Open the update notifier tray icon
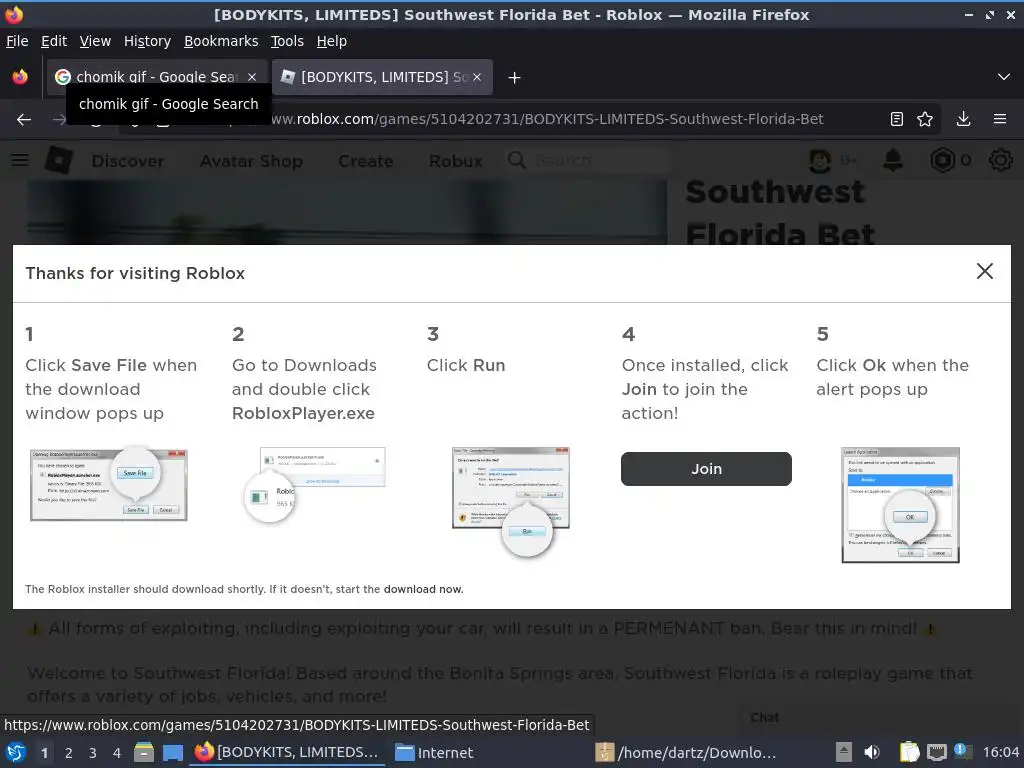Image resolution: width=1024 pixels, height=768 pixels. click(x=962, y=751)
